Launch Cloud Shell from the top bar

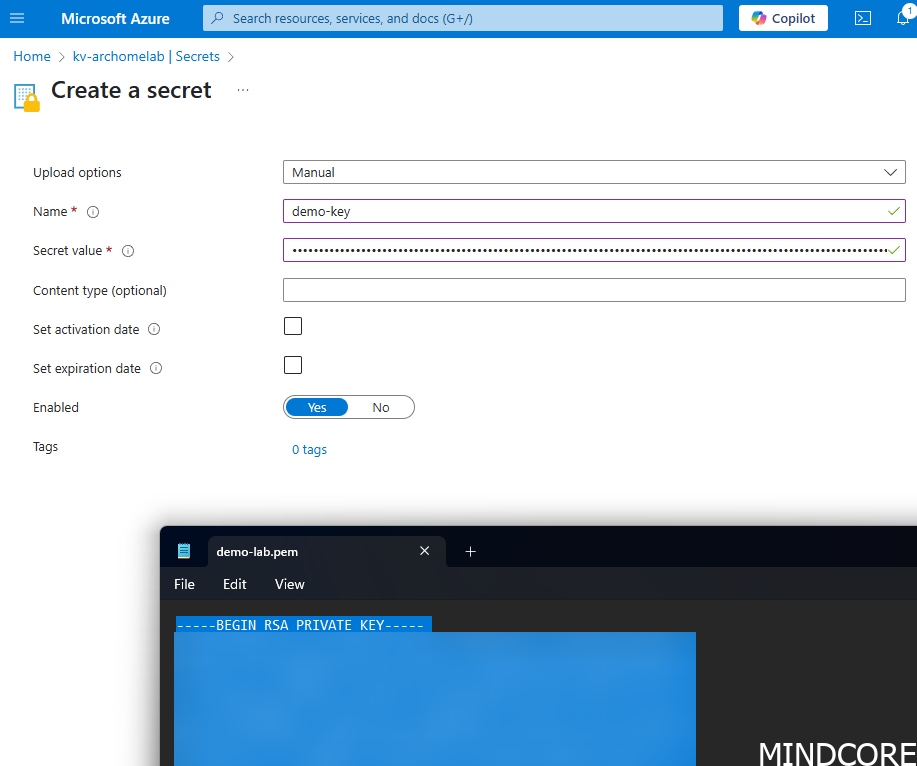(862, 18)
